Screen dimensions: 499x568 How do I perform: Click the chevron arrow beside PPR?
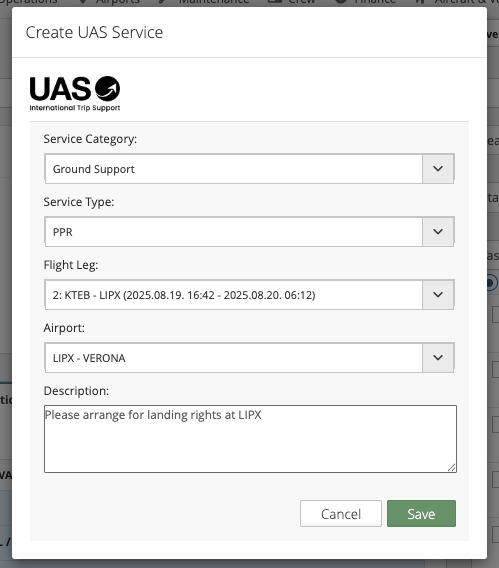[438, 232]
